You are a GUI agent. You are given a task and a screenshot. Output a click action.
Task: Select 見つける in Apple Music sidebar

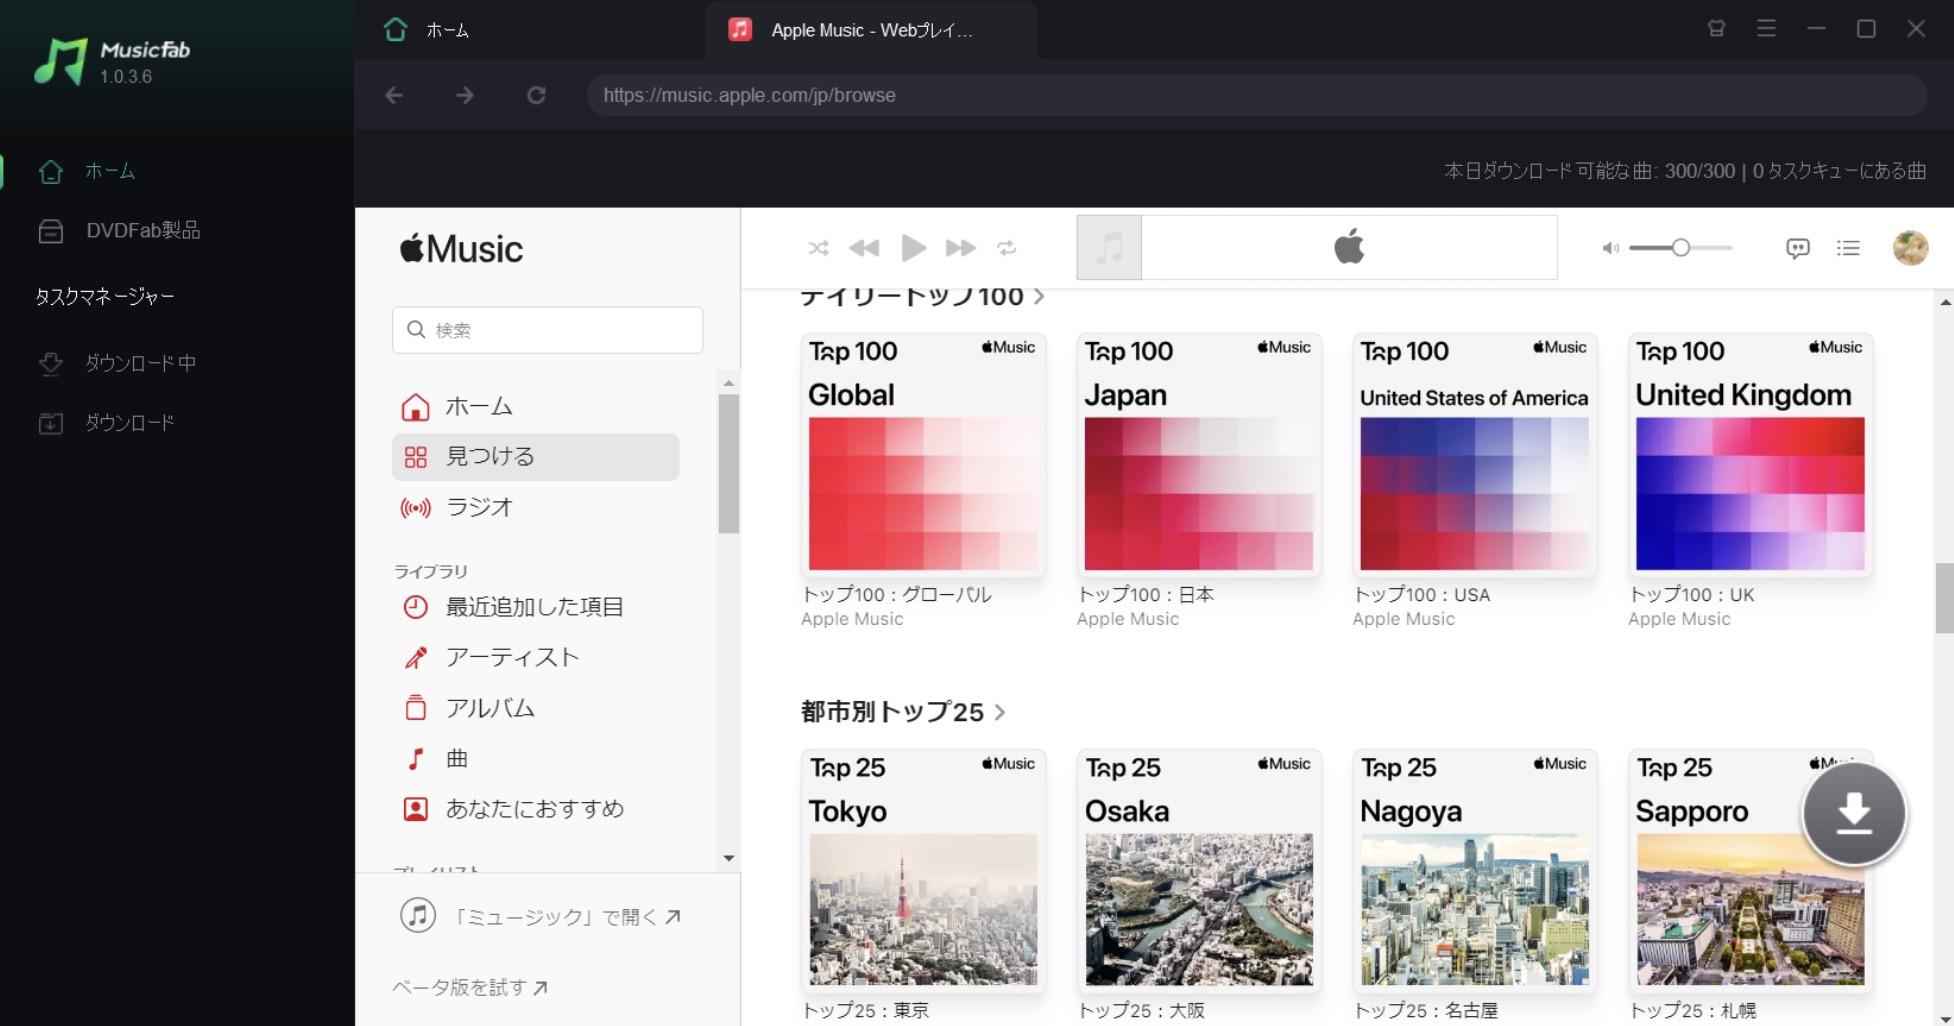tap(535, 457)
